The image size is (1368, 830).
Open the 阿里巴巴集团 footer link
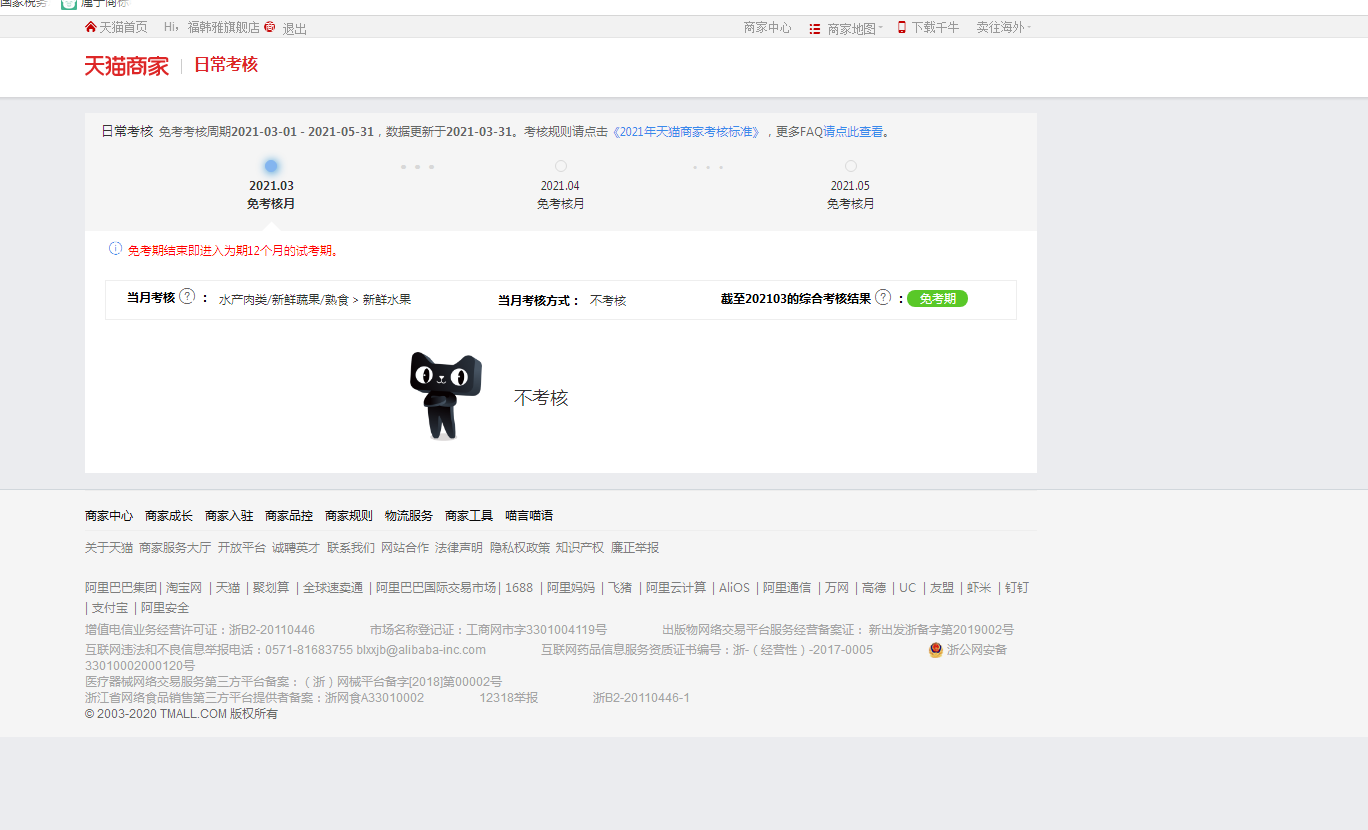pos(121,588)
